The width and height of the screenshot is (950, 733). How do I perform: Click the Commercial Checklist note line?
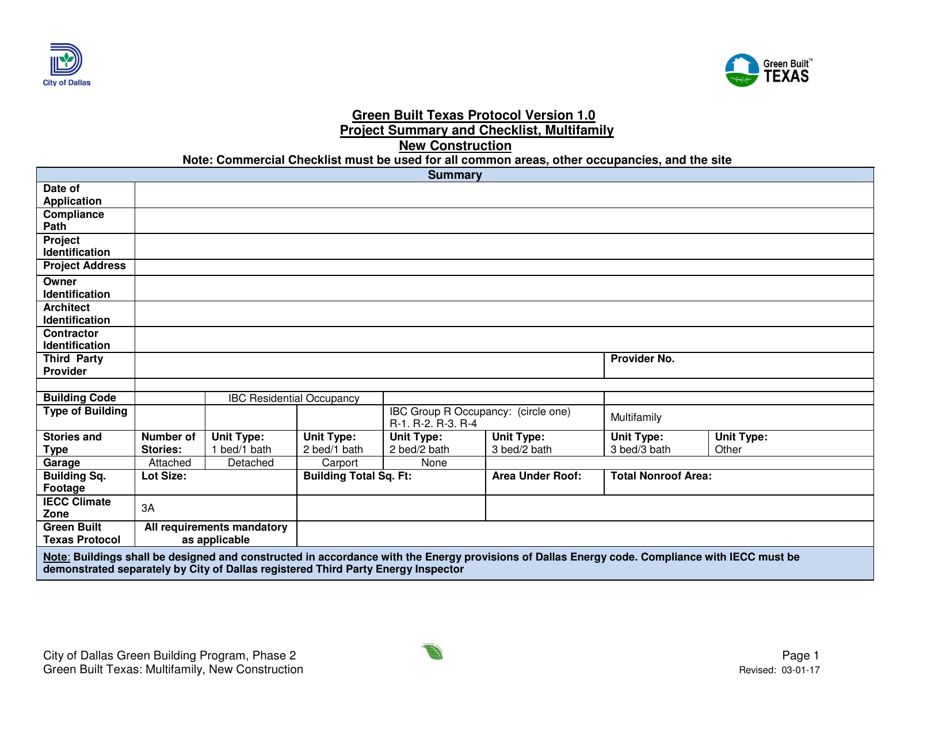(457, 160)
